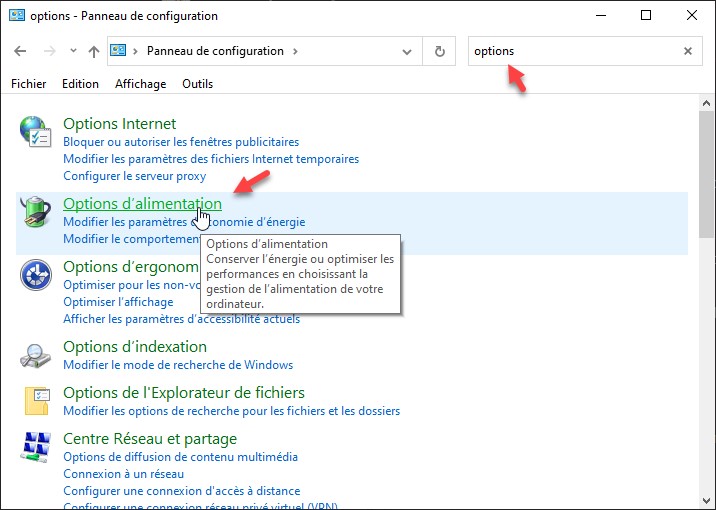Click the Centre Réseau et partage icon

point(36,448)
